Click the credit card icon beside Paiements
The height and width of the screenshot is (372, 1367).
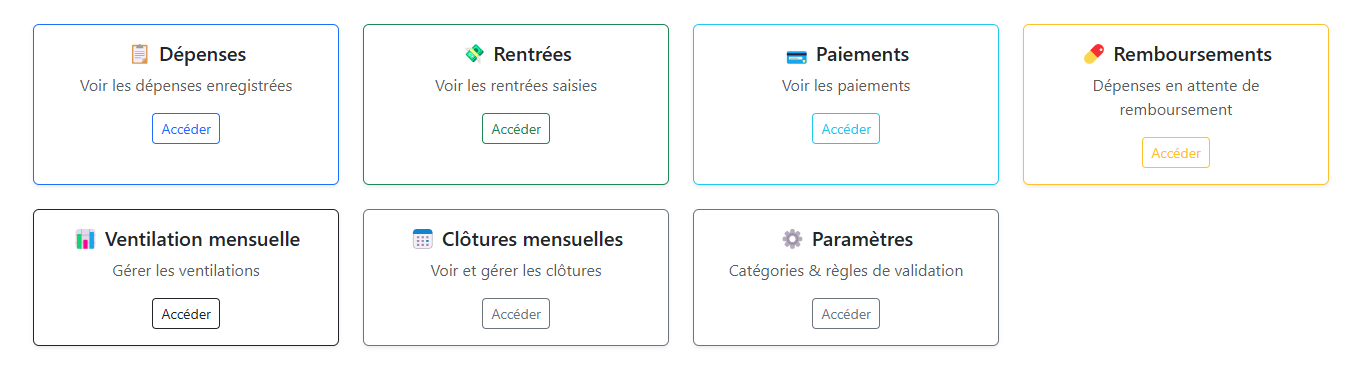tap(796, 55)
